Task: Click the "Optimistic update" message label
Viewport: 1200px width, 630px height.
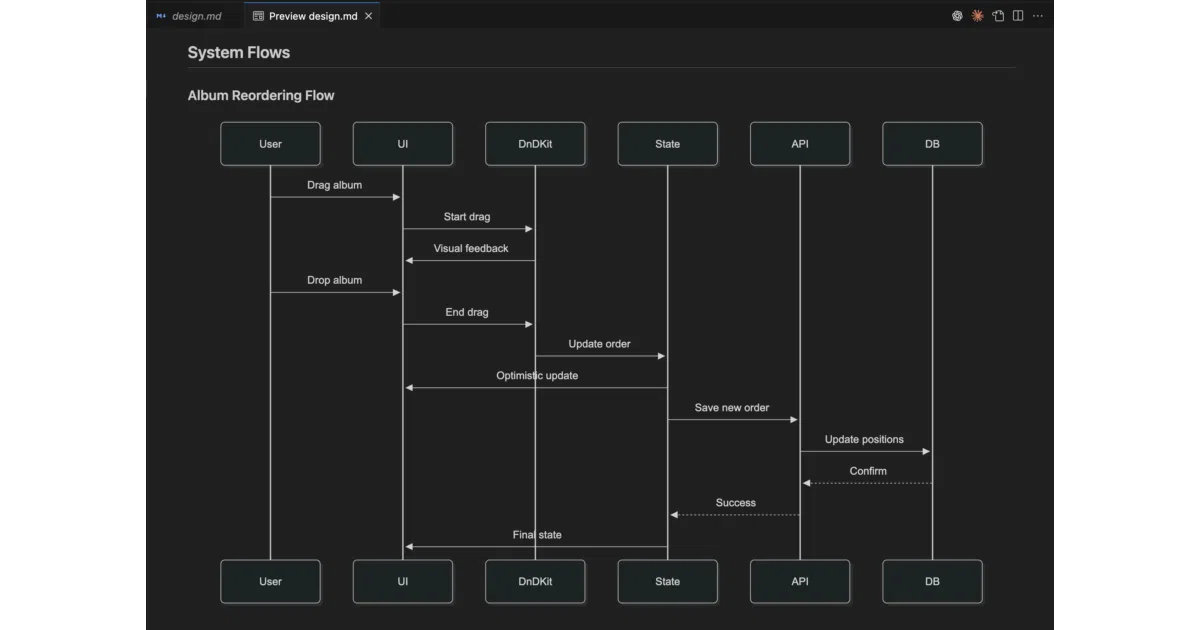Action: point(537,376)
